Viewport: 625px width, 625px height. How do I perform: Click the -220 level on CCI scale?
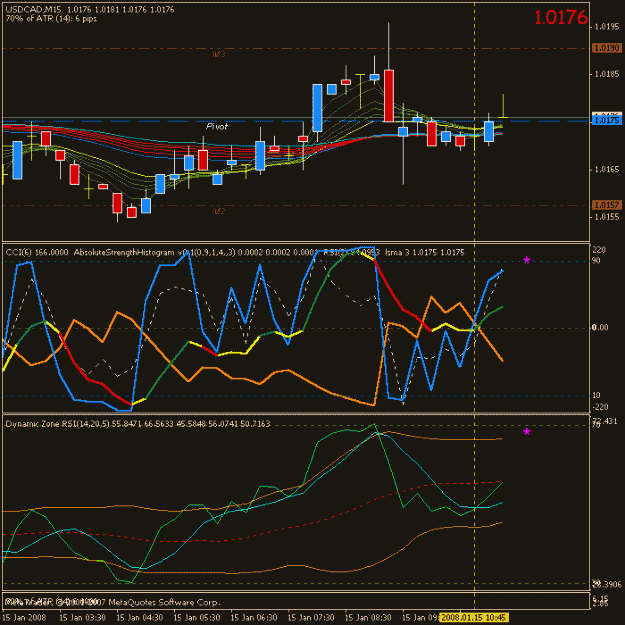[x=600, y=407]
